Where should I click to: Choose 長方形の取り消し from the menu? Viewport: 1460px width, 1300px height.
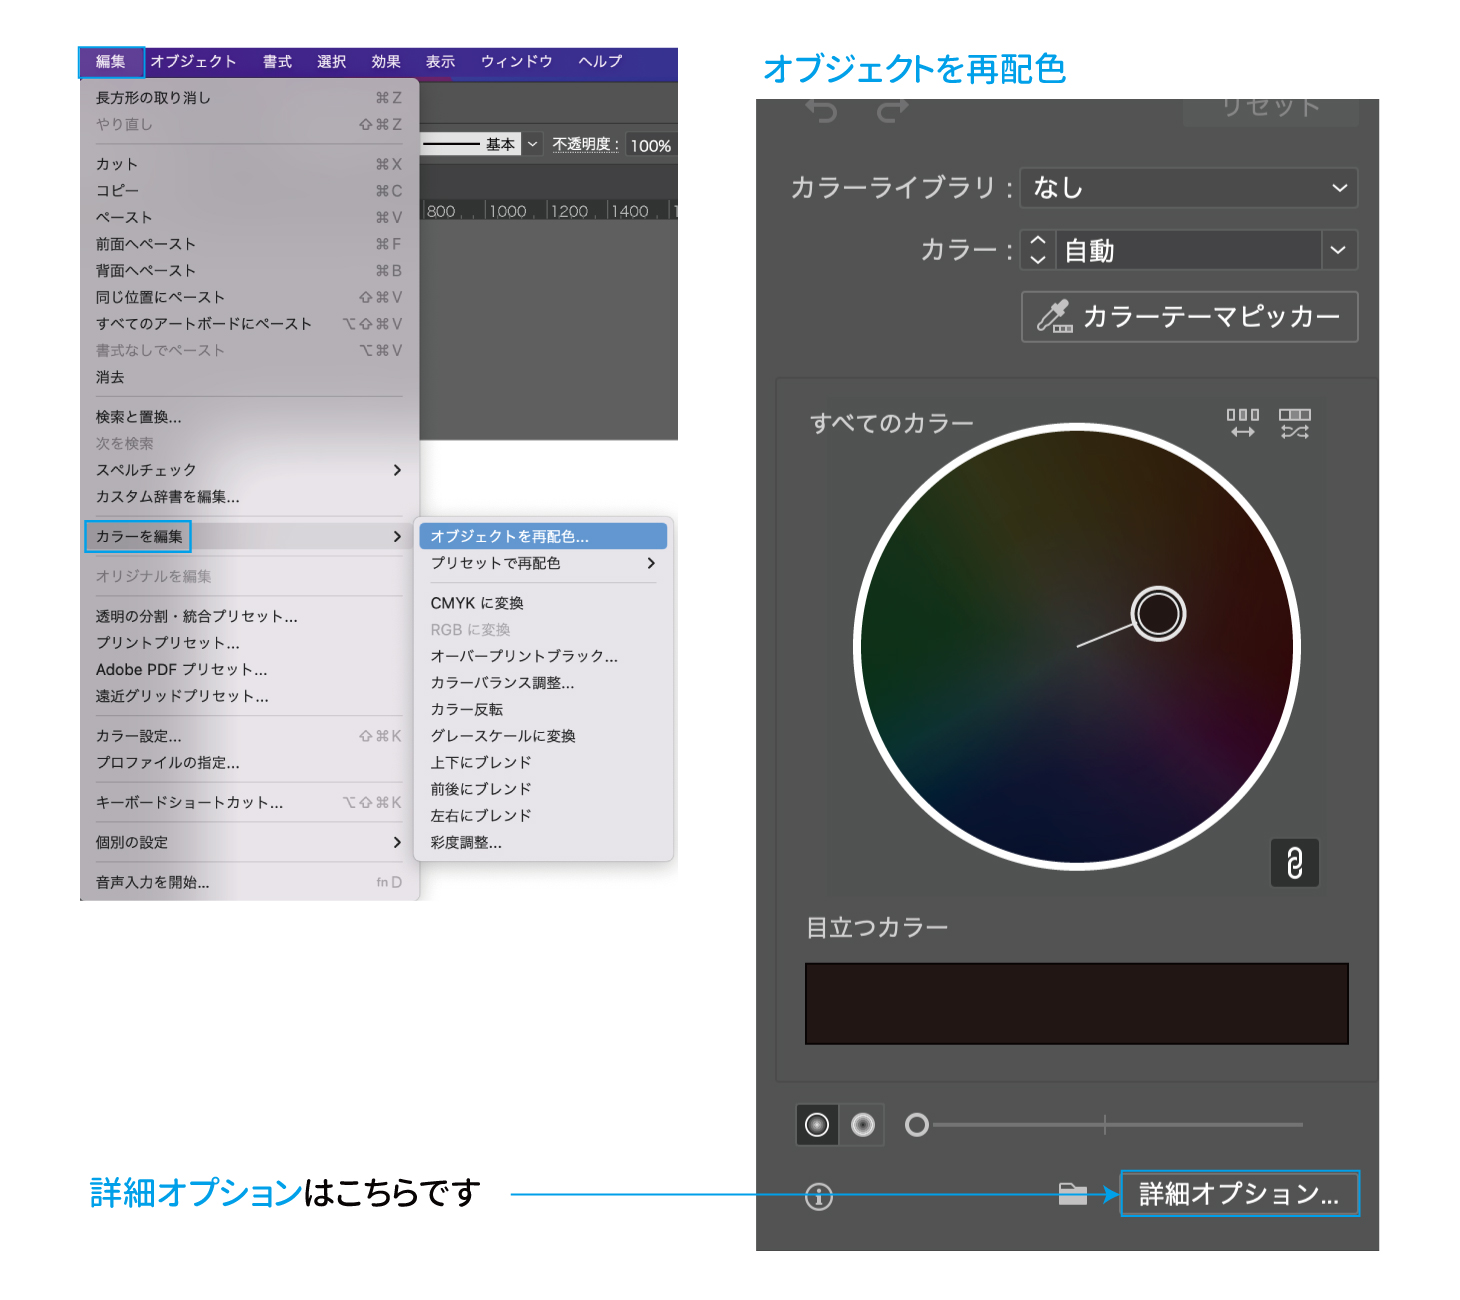[x=249, y=98]
